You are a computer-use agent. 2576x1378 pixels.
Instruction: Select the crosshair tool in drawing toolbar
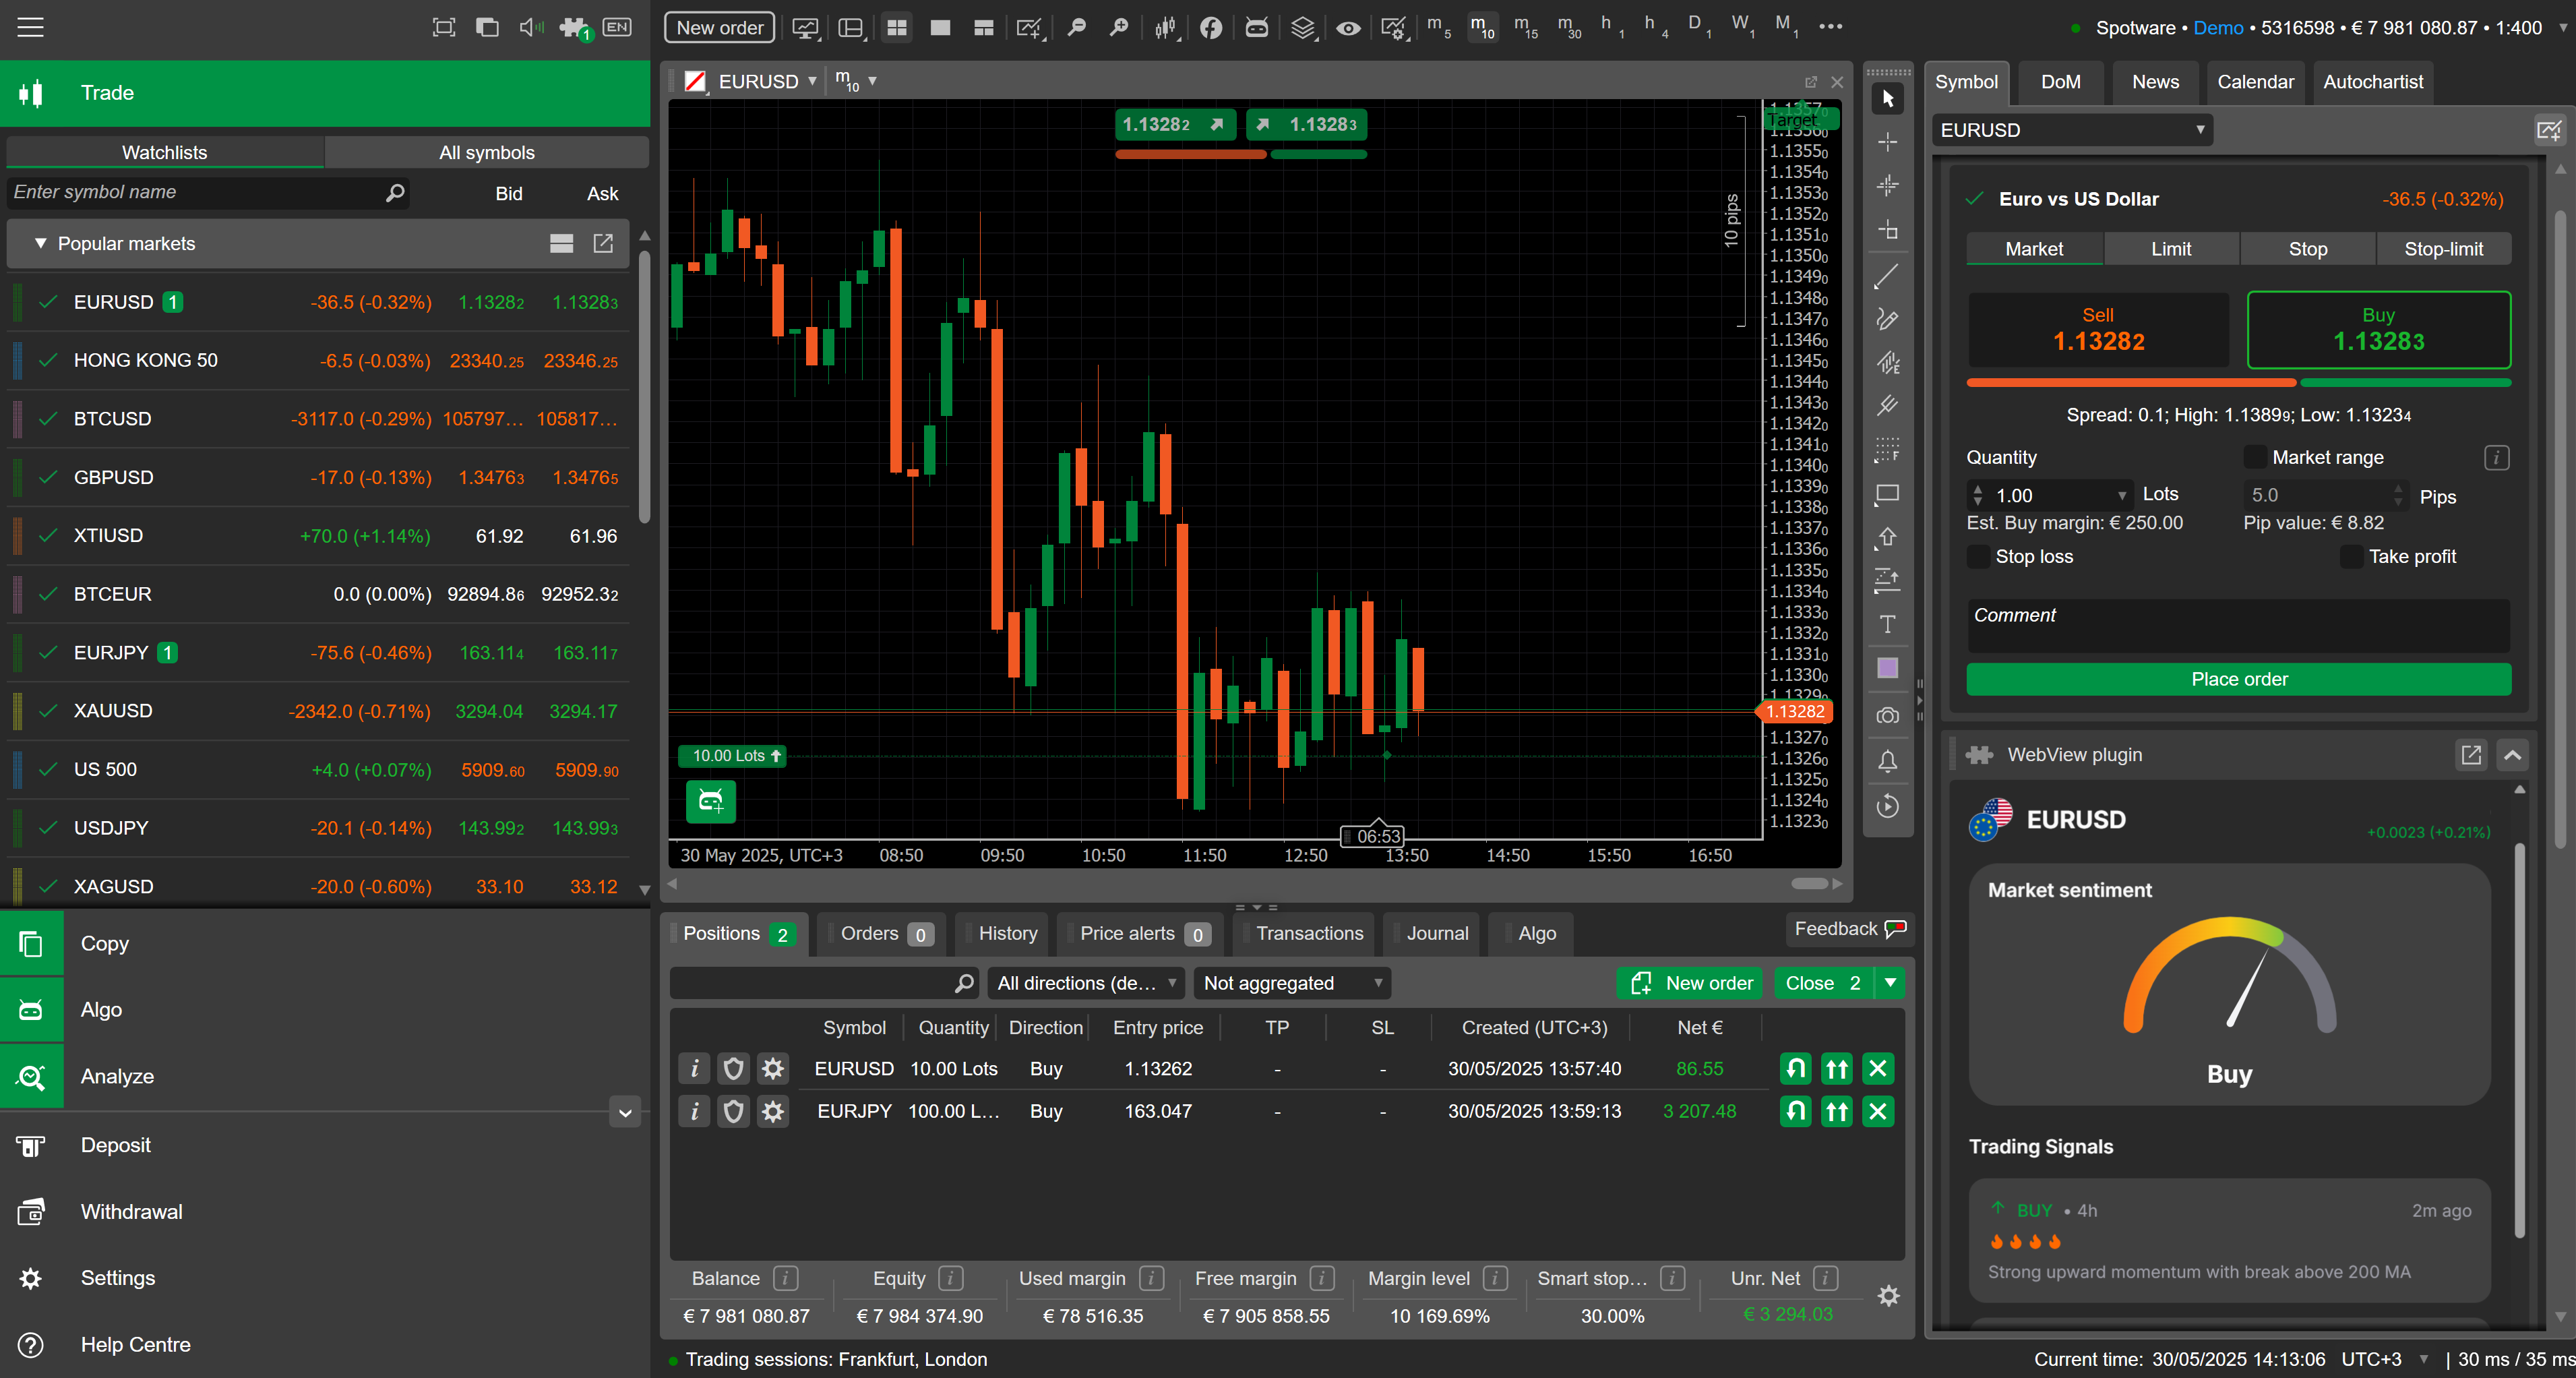(x=1887, y=142)
